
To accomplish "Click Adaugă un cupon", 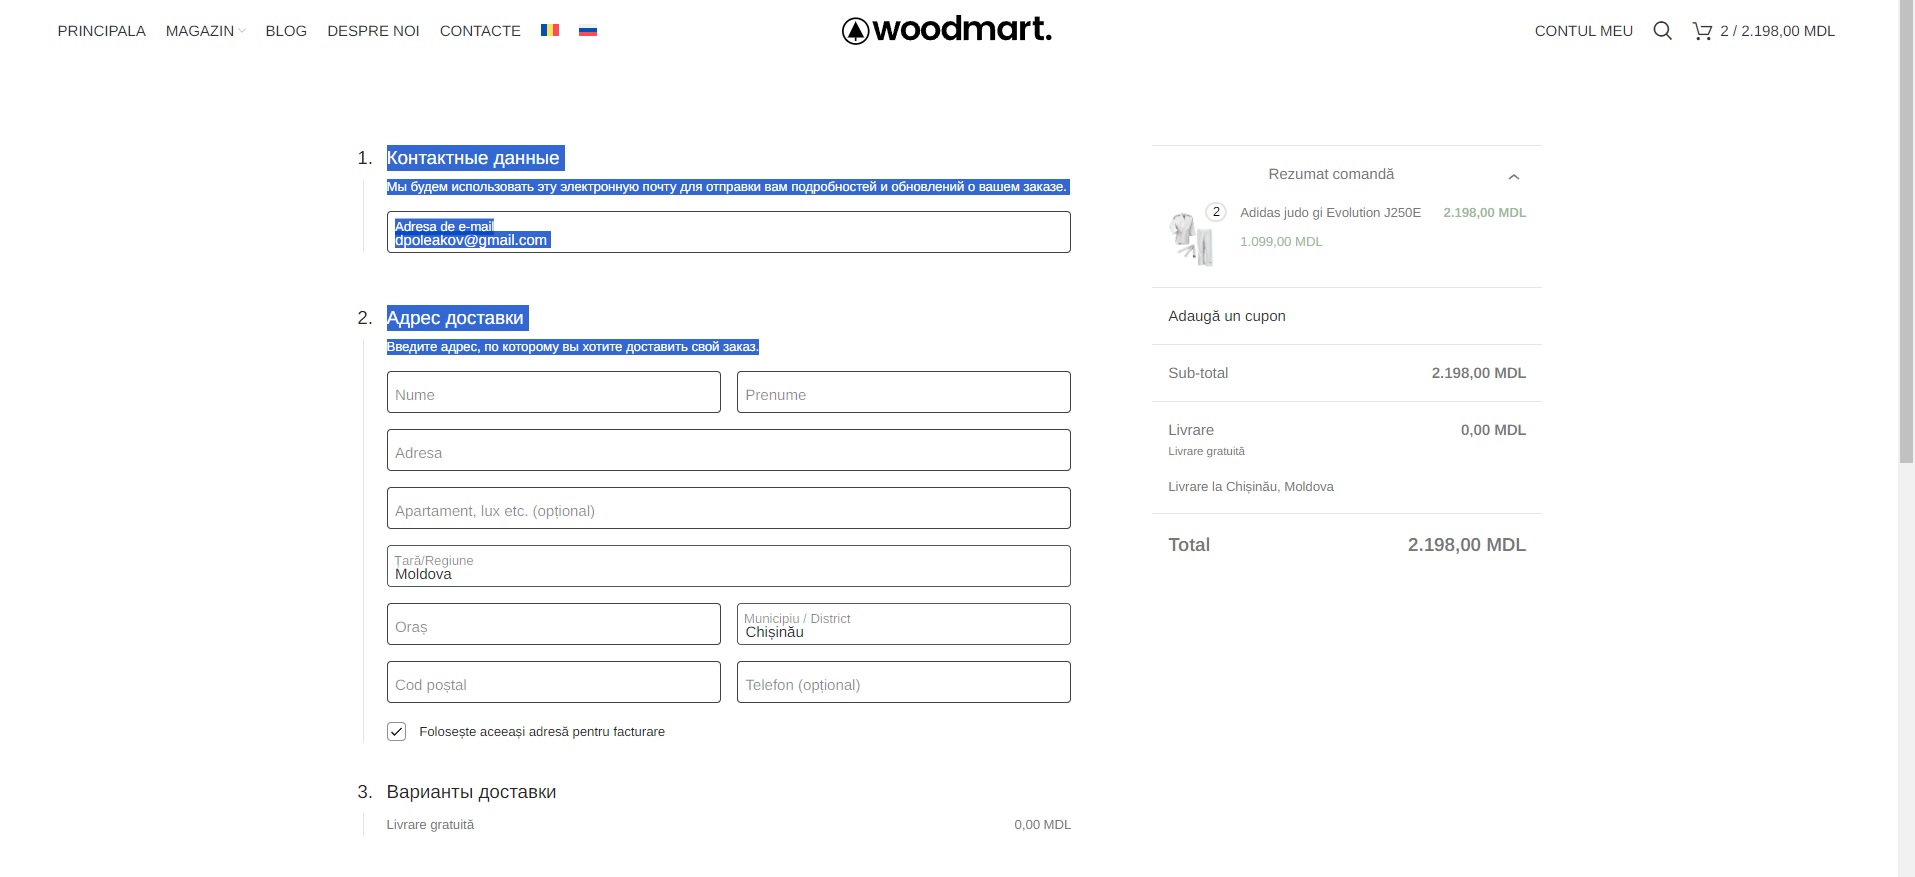I will [1227, 316].
